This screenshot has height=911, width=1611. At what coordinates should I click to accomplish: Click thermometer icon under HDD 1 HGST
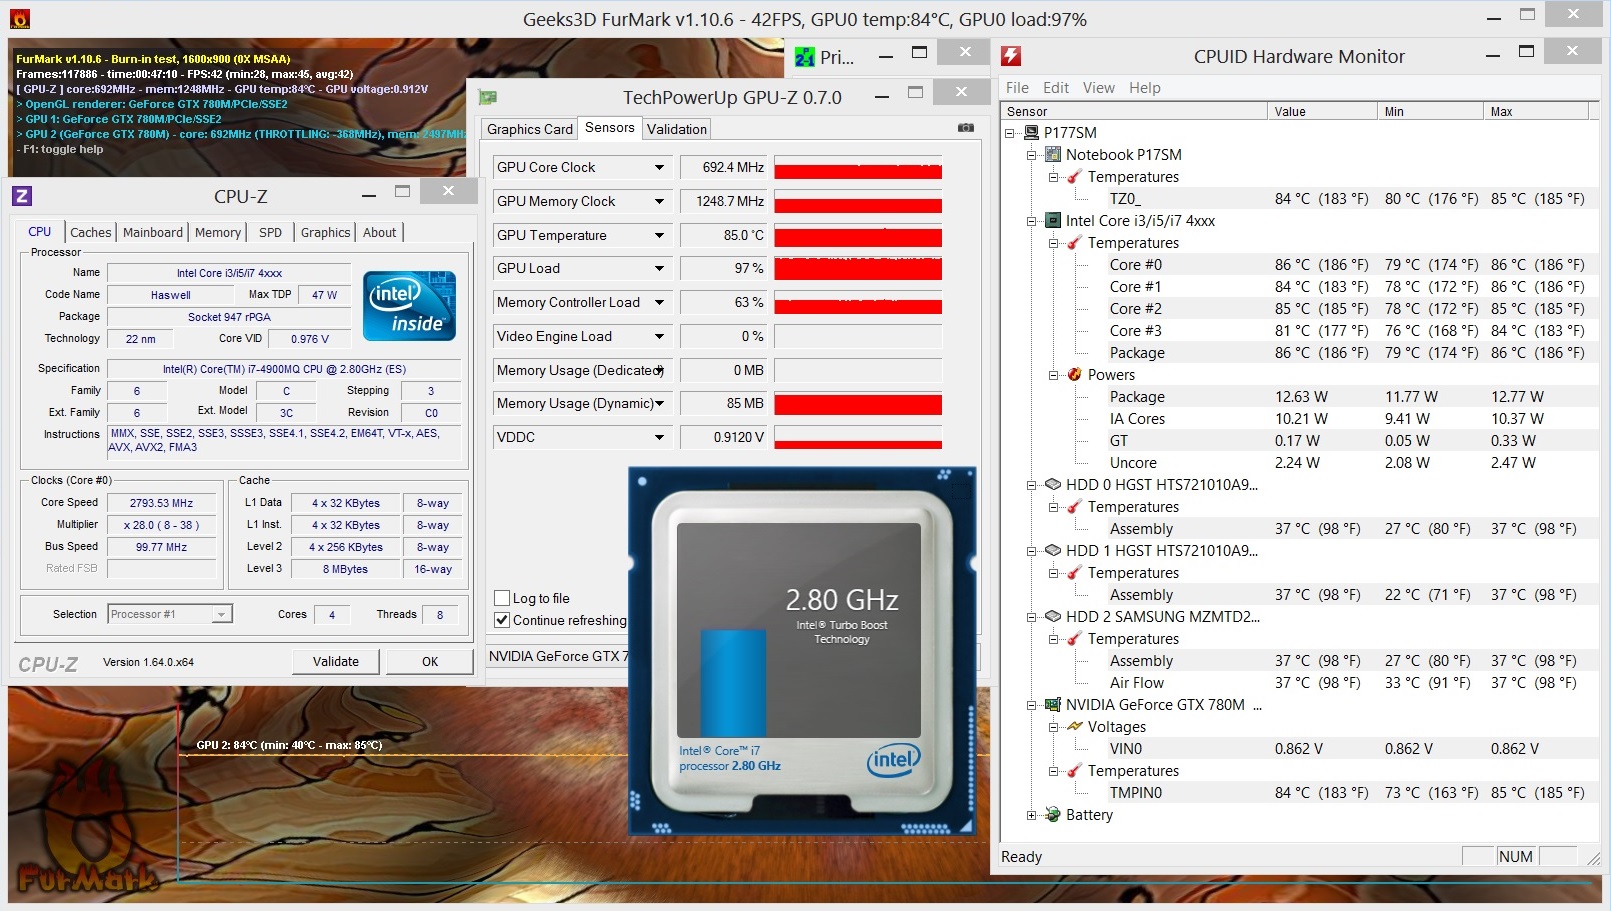coord(1075,572)
